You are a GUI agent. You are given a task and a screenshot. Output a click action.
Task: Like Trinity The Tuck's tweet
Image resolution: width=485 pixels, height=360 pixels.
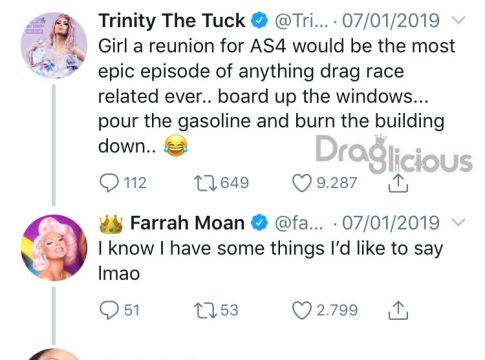pyautogui.click(x=301, y=183)
